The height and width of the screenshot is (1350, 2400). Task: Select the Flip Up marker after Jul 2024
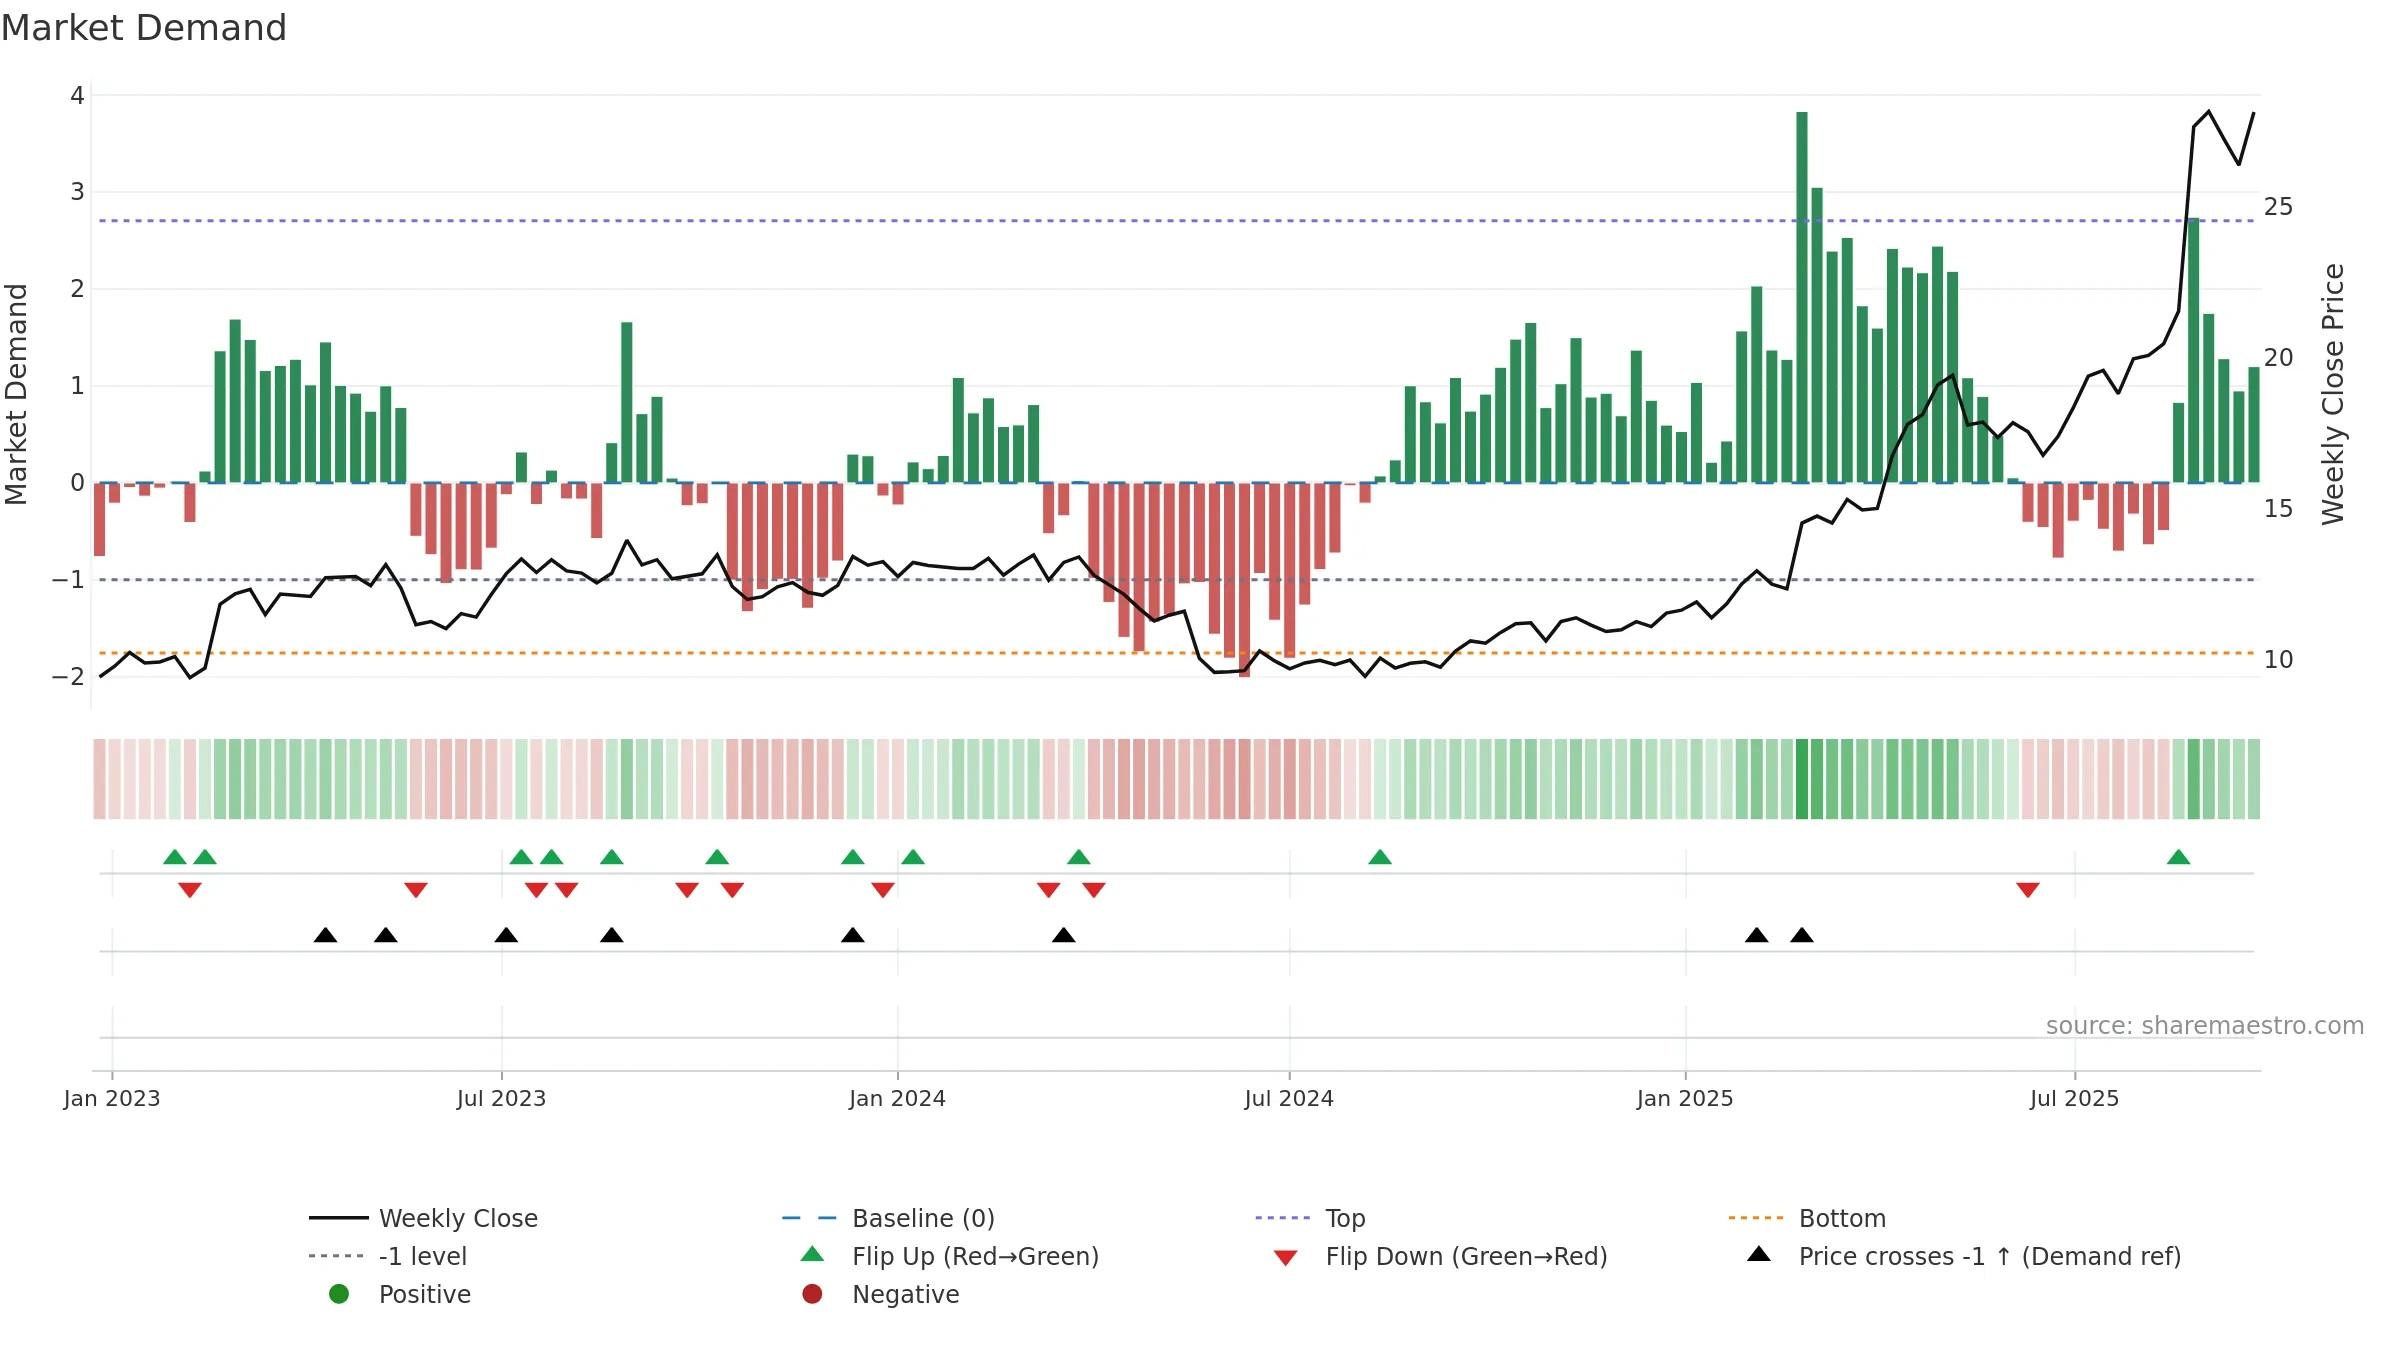1380,857
